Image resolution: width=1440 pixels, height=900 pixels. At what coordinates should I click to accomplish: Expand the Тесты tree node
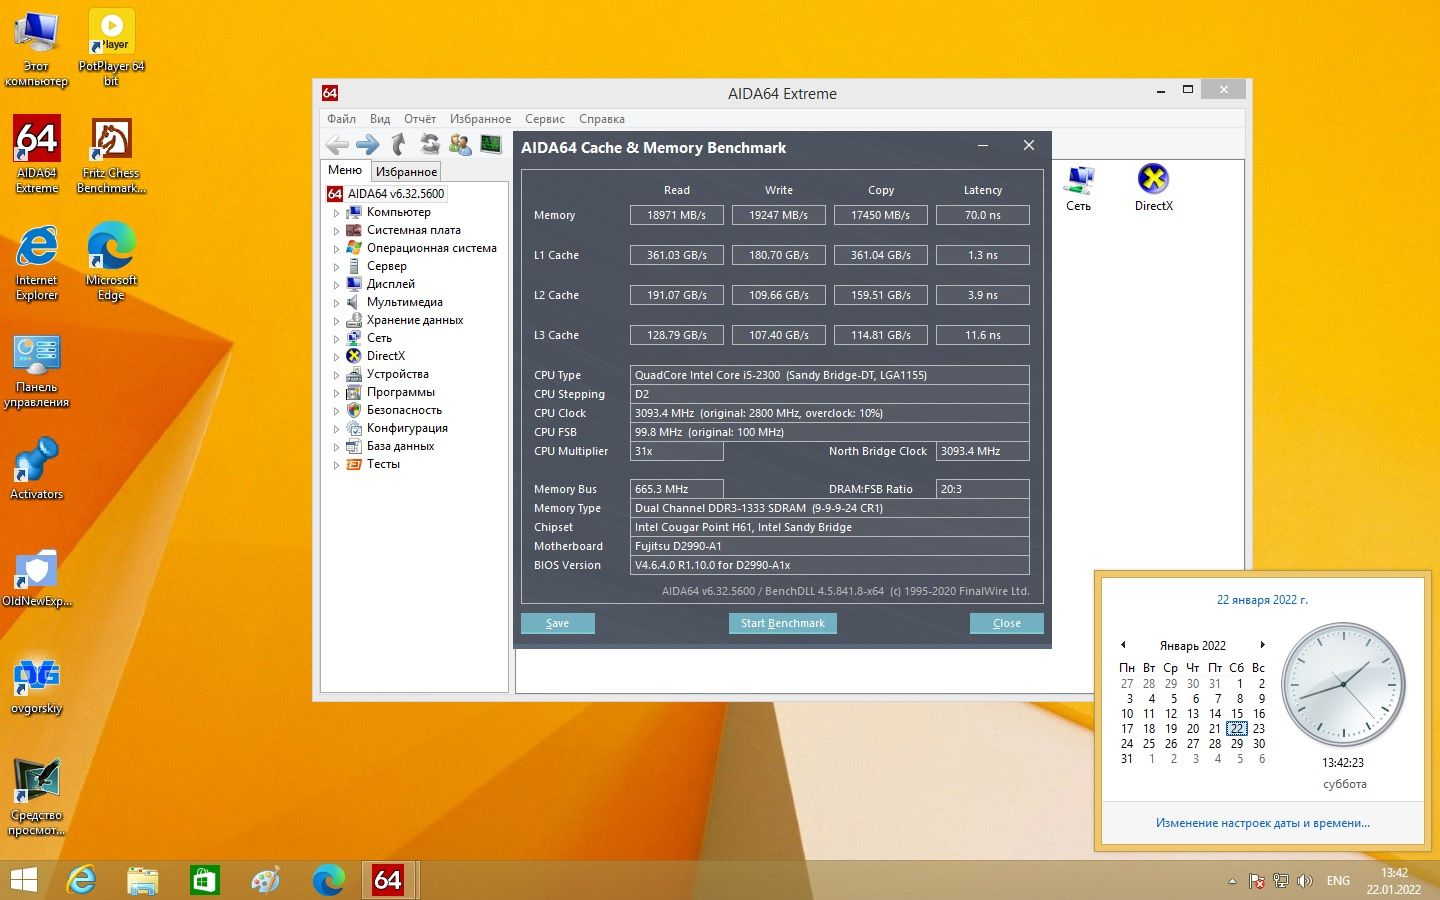point(336,465)
